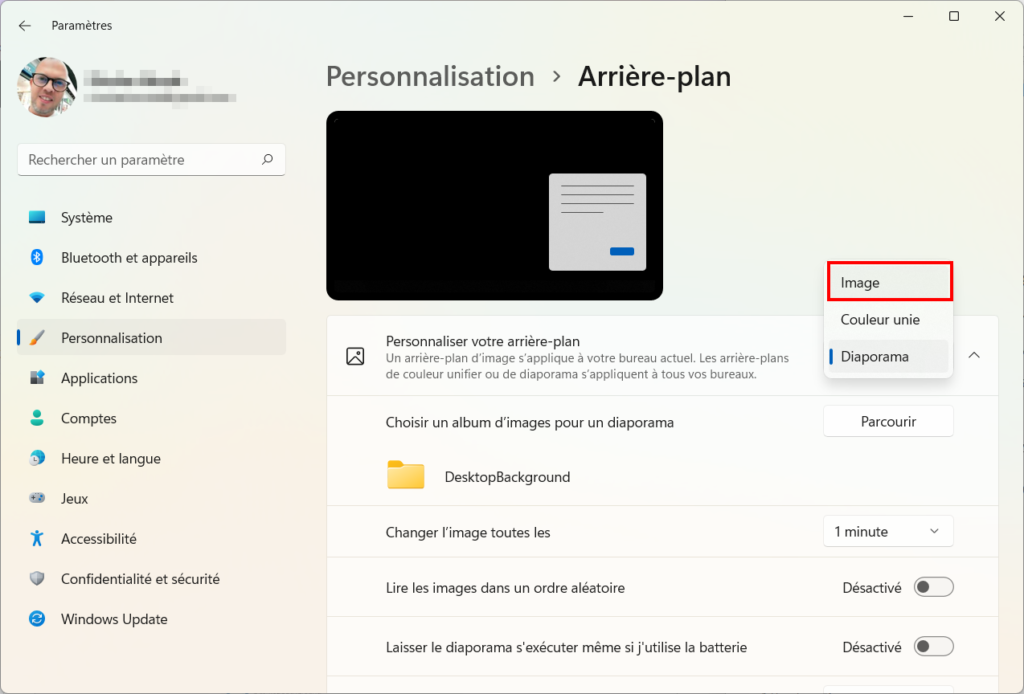Maximize the Paramètres window
This screenshot has height=694, width=1024.
[x=954, y=16]
